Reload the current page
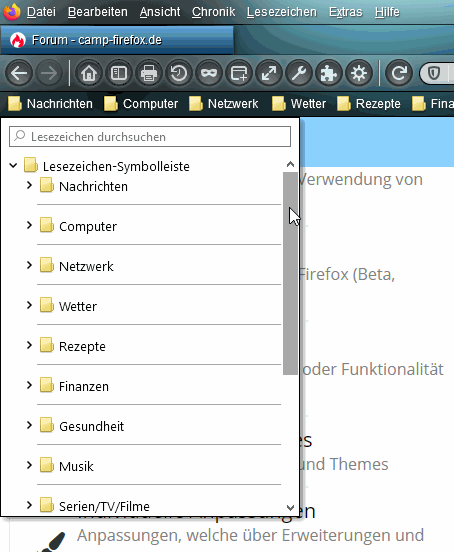Viewport: 454px width, 552px height. (x=399, y=73)
